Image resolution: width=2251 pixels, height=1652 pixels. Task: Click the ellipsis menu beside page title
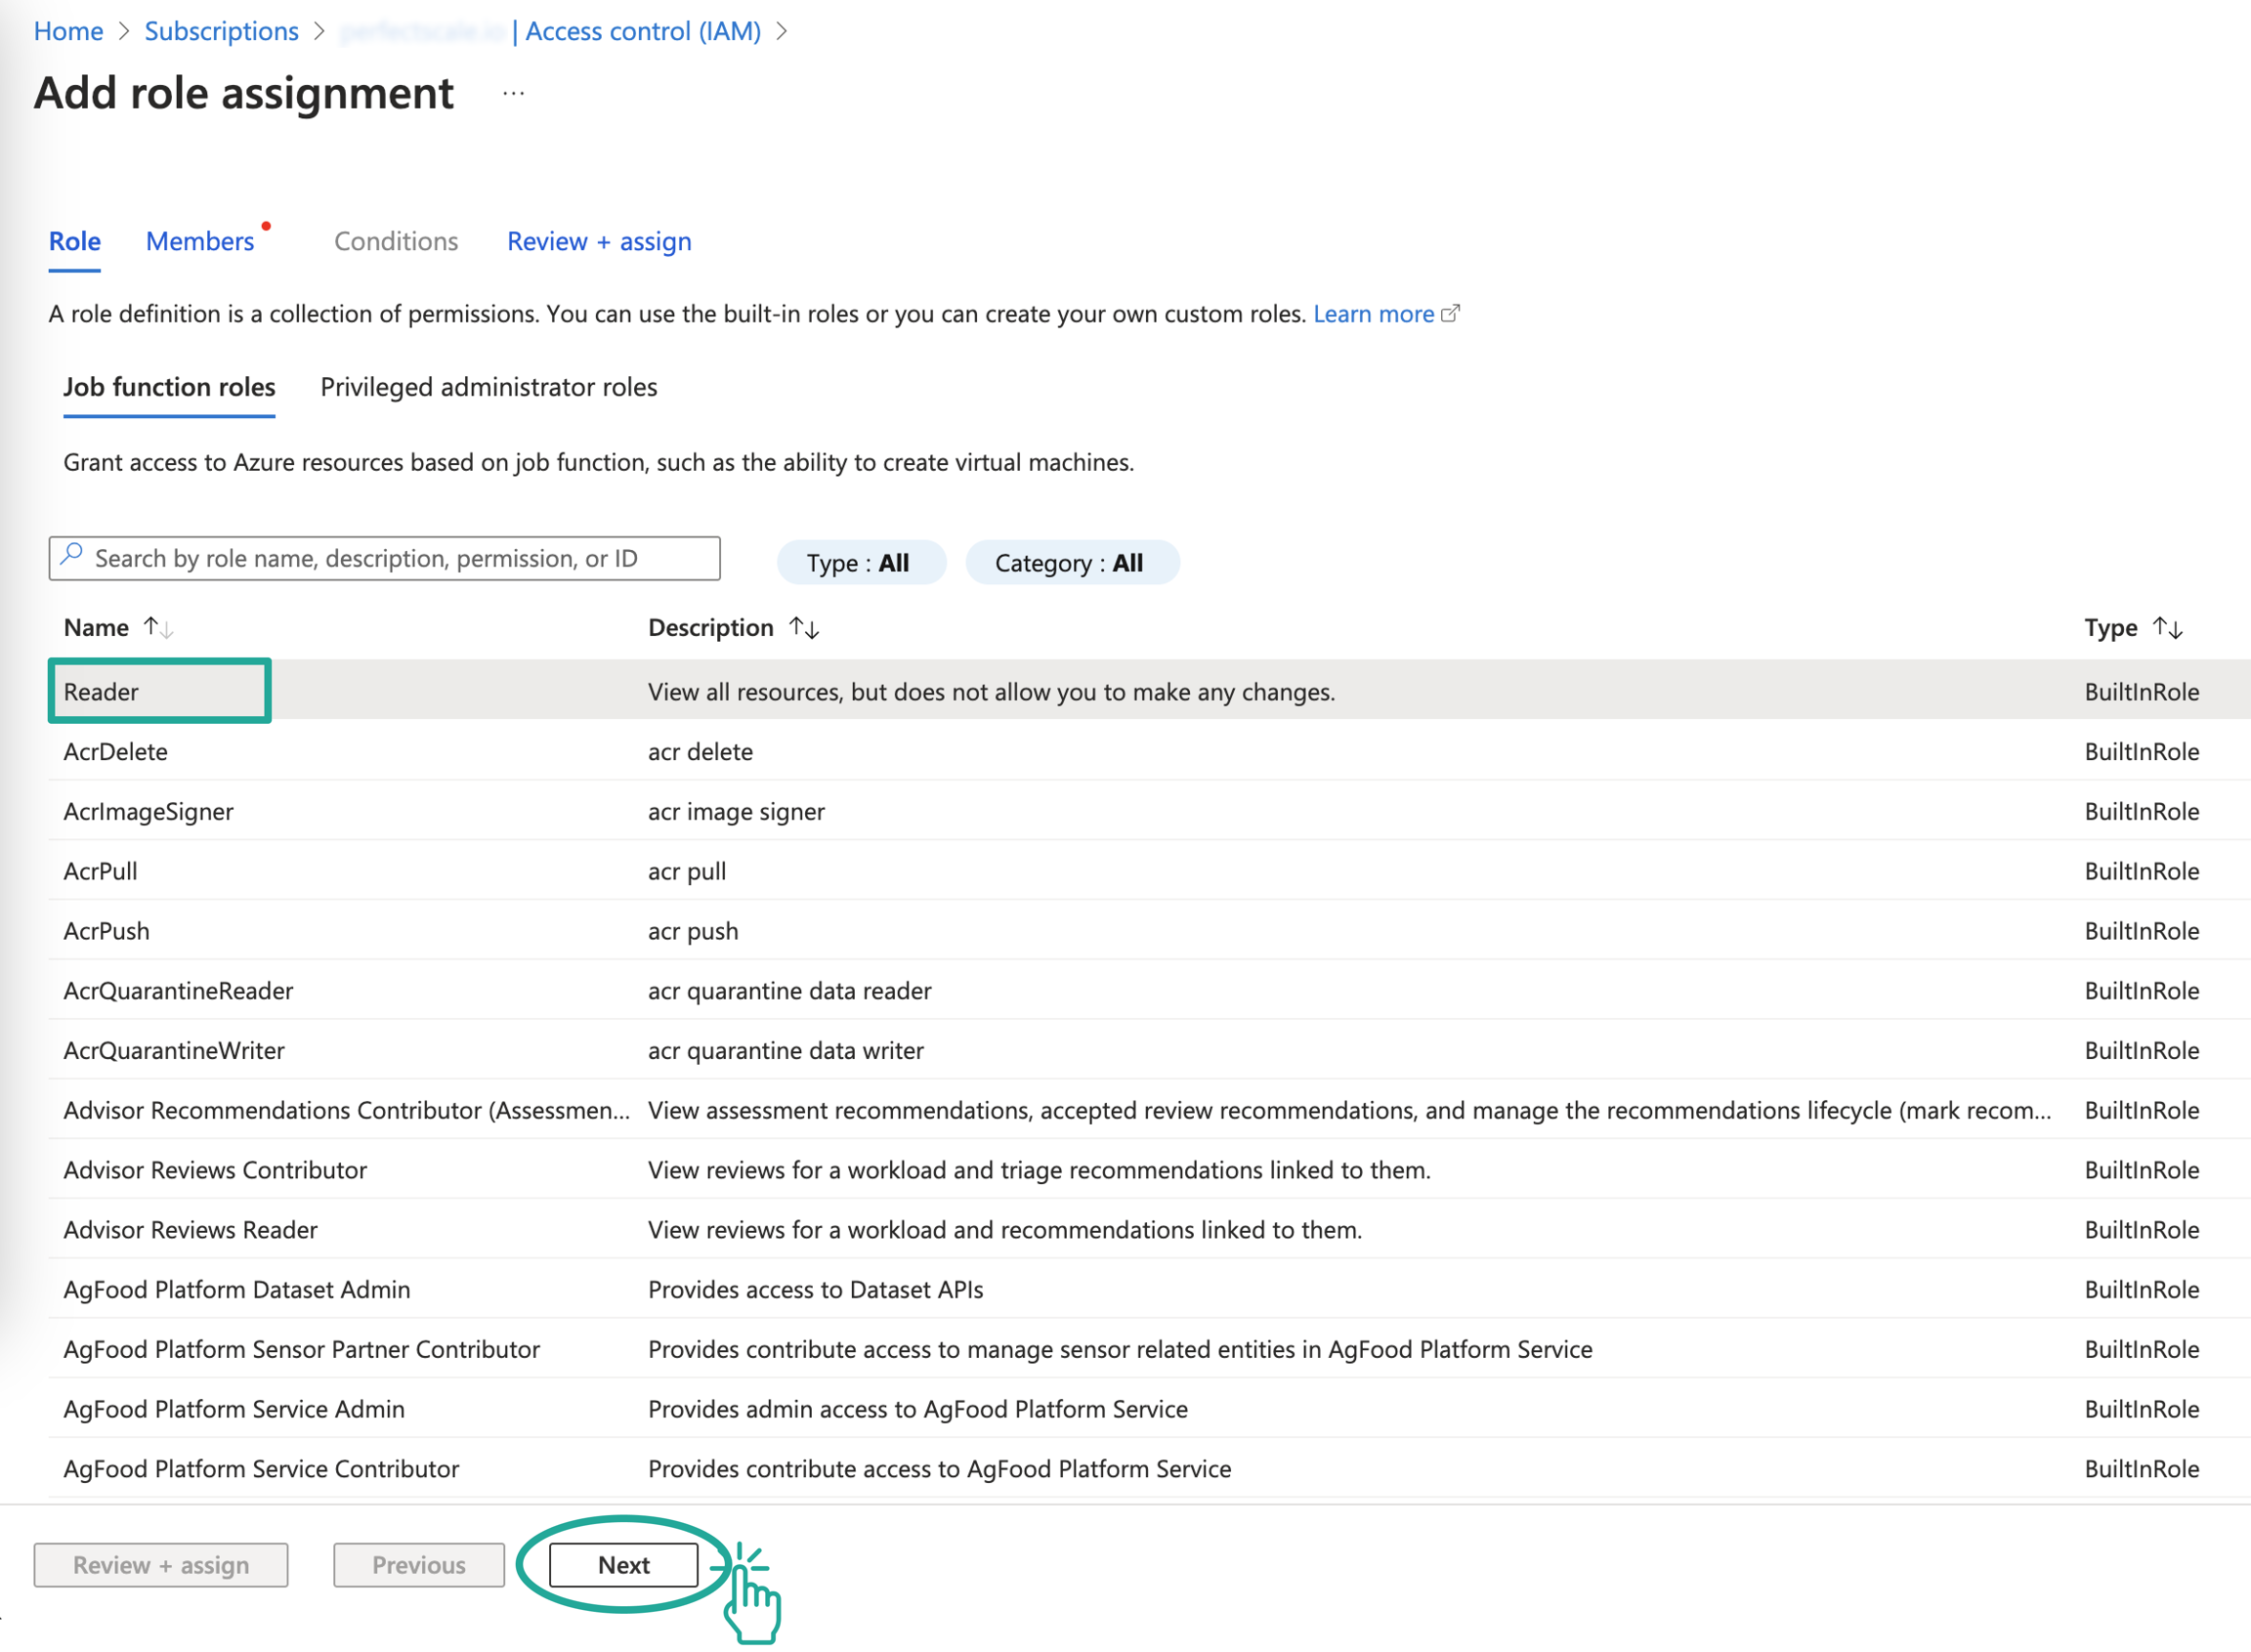coord(513,94)
